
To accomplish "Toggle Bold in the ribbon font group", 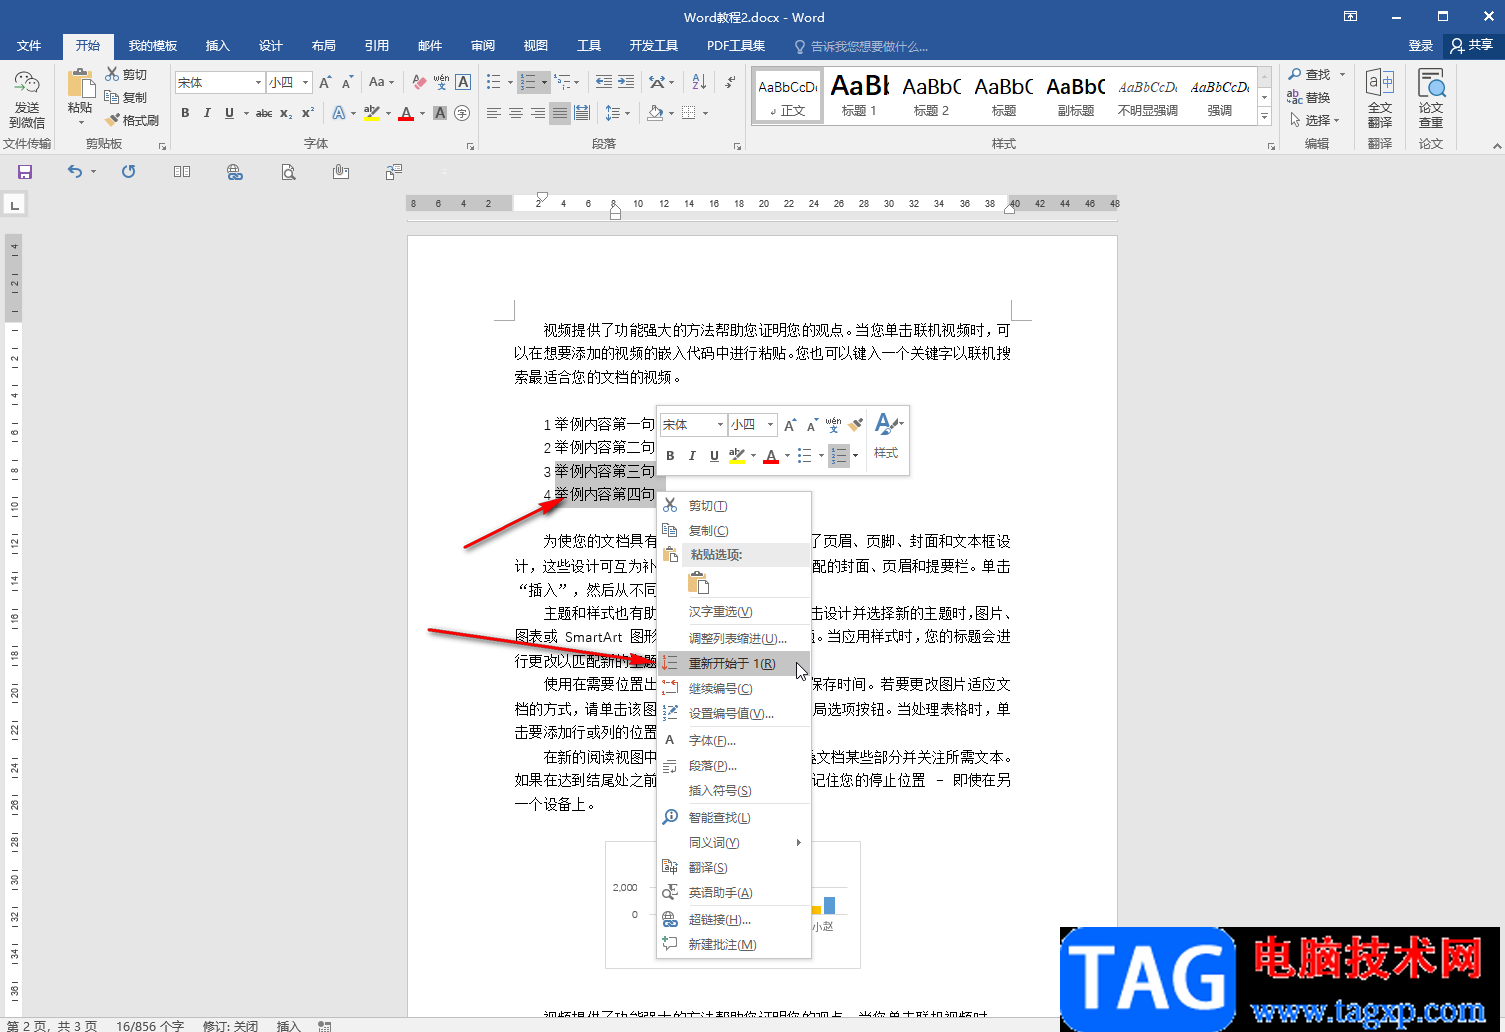I will click(x=185, y=113).
